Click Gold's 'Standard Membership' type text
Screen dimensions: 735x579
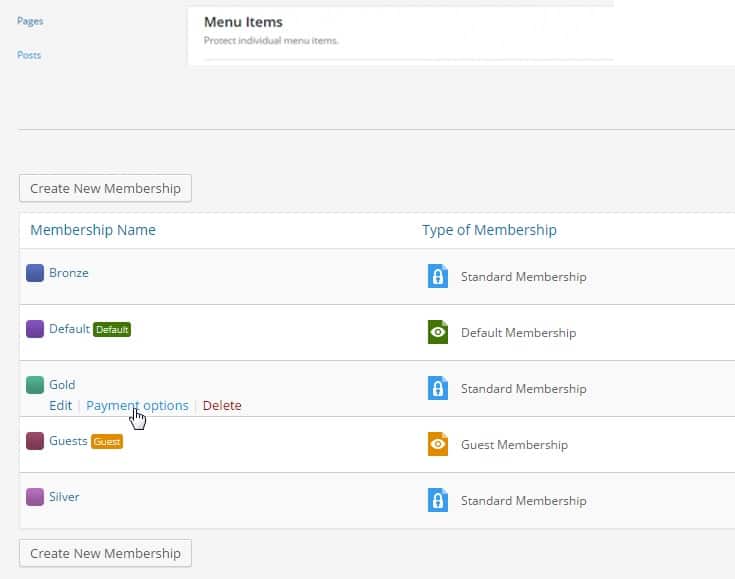coord(524,389)
